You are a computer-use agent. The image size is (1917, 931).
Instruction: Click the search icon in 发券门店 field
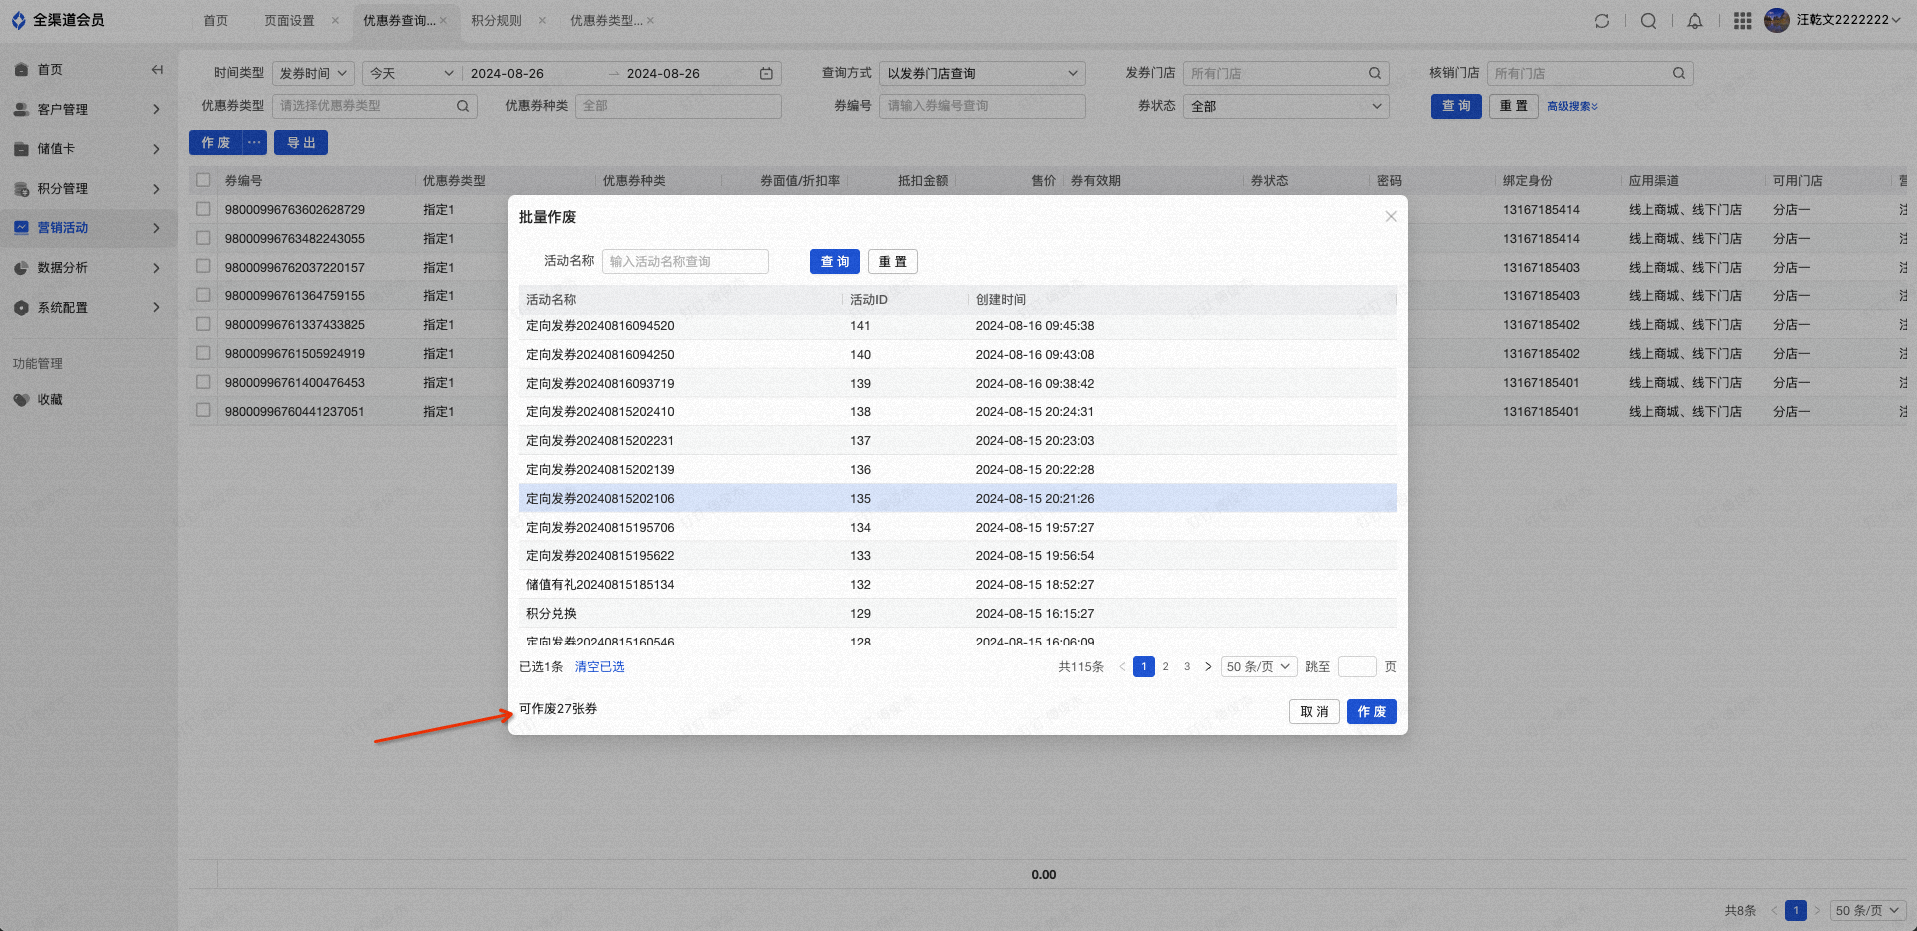[x=1375, y=74]
